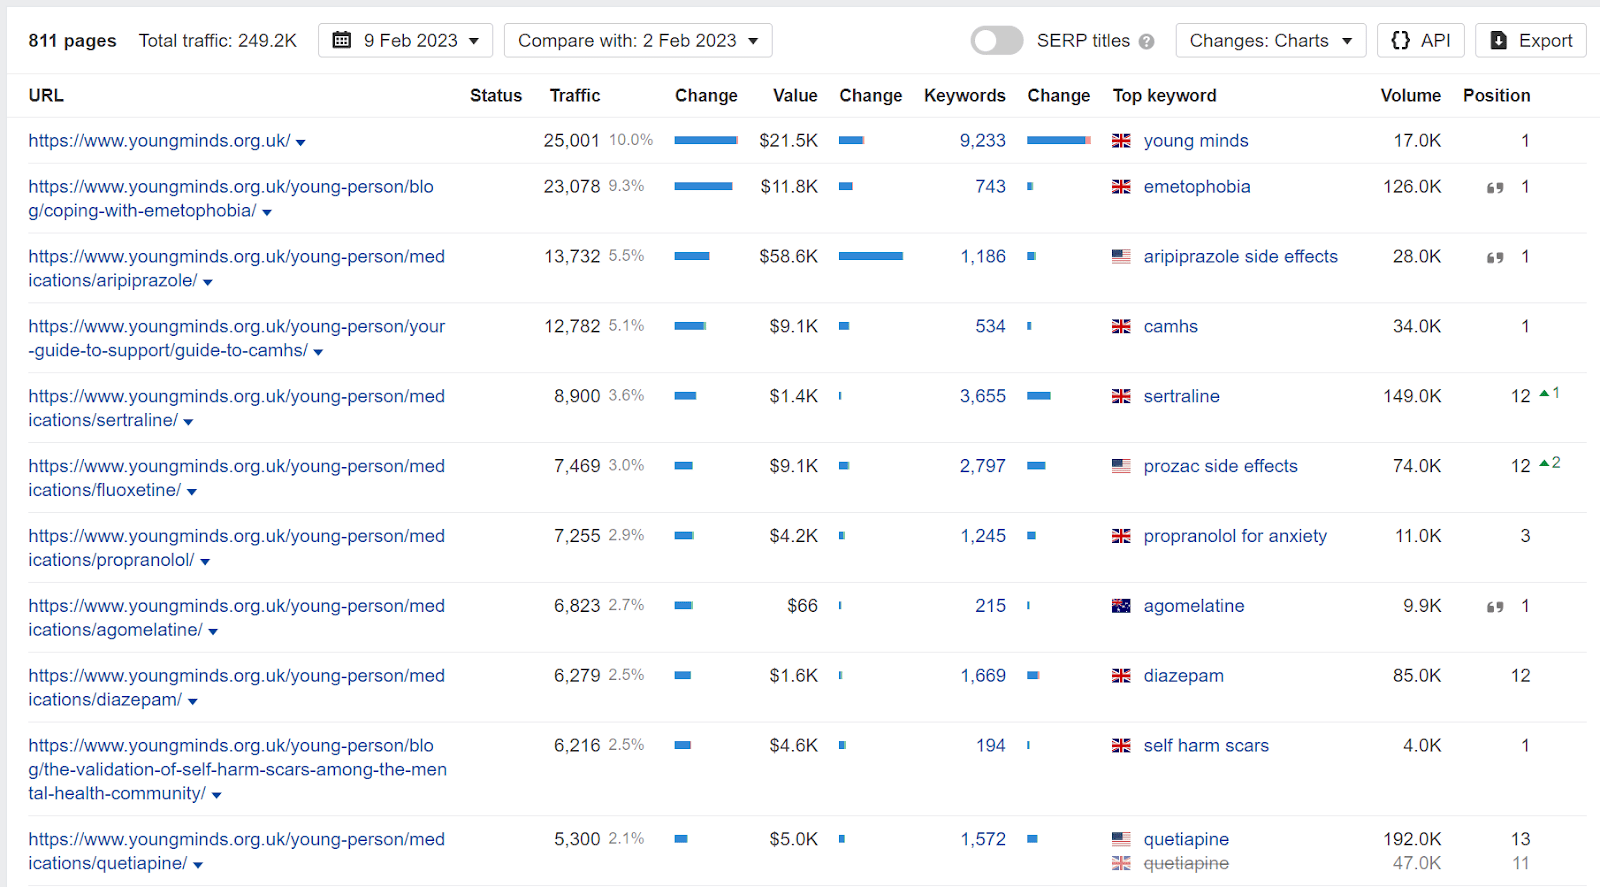
Task: Click the featured snippet quote icon for aripiprazole
Action: pyautogui.click(x=1495, y=258)
